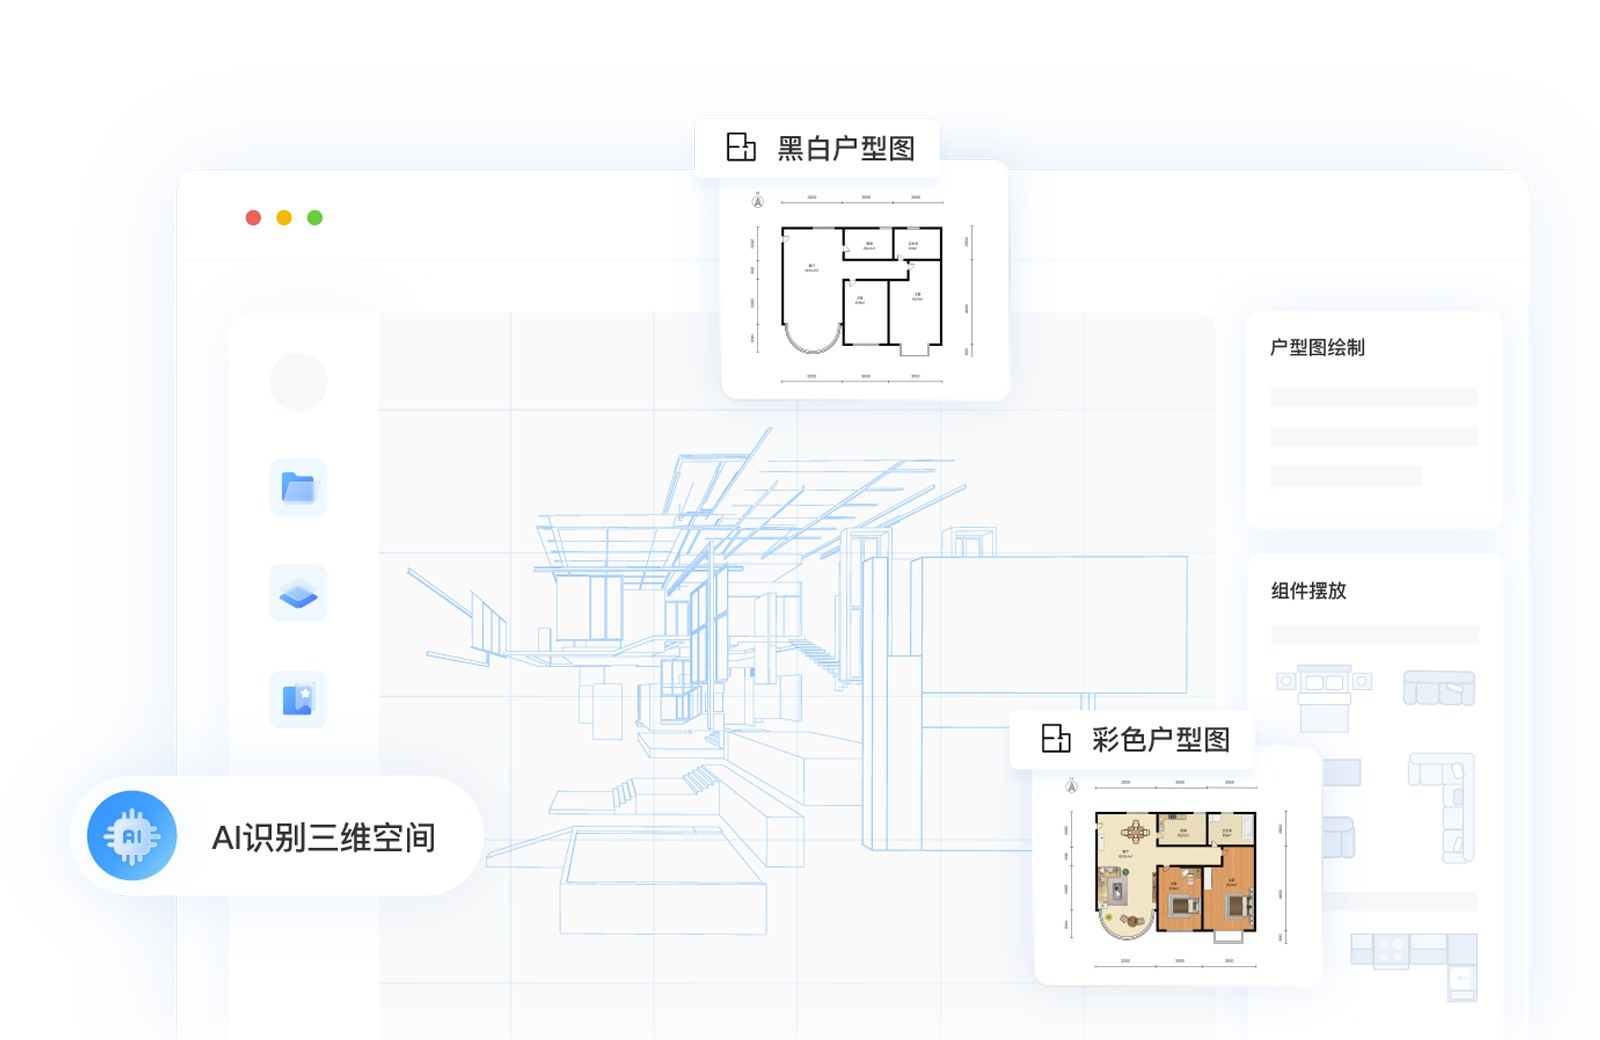Select the layers icon in the sidebar

click(x=297, y=593)
